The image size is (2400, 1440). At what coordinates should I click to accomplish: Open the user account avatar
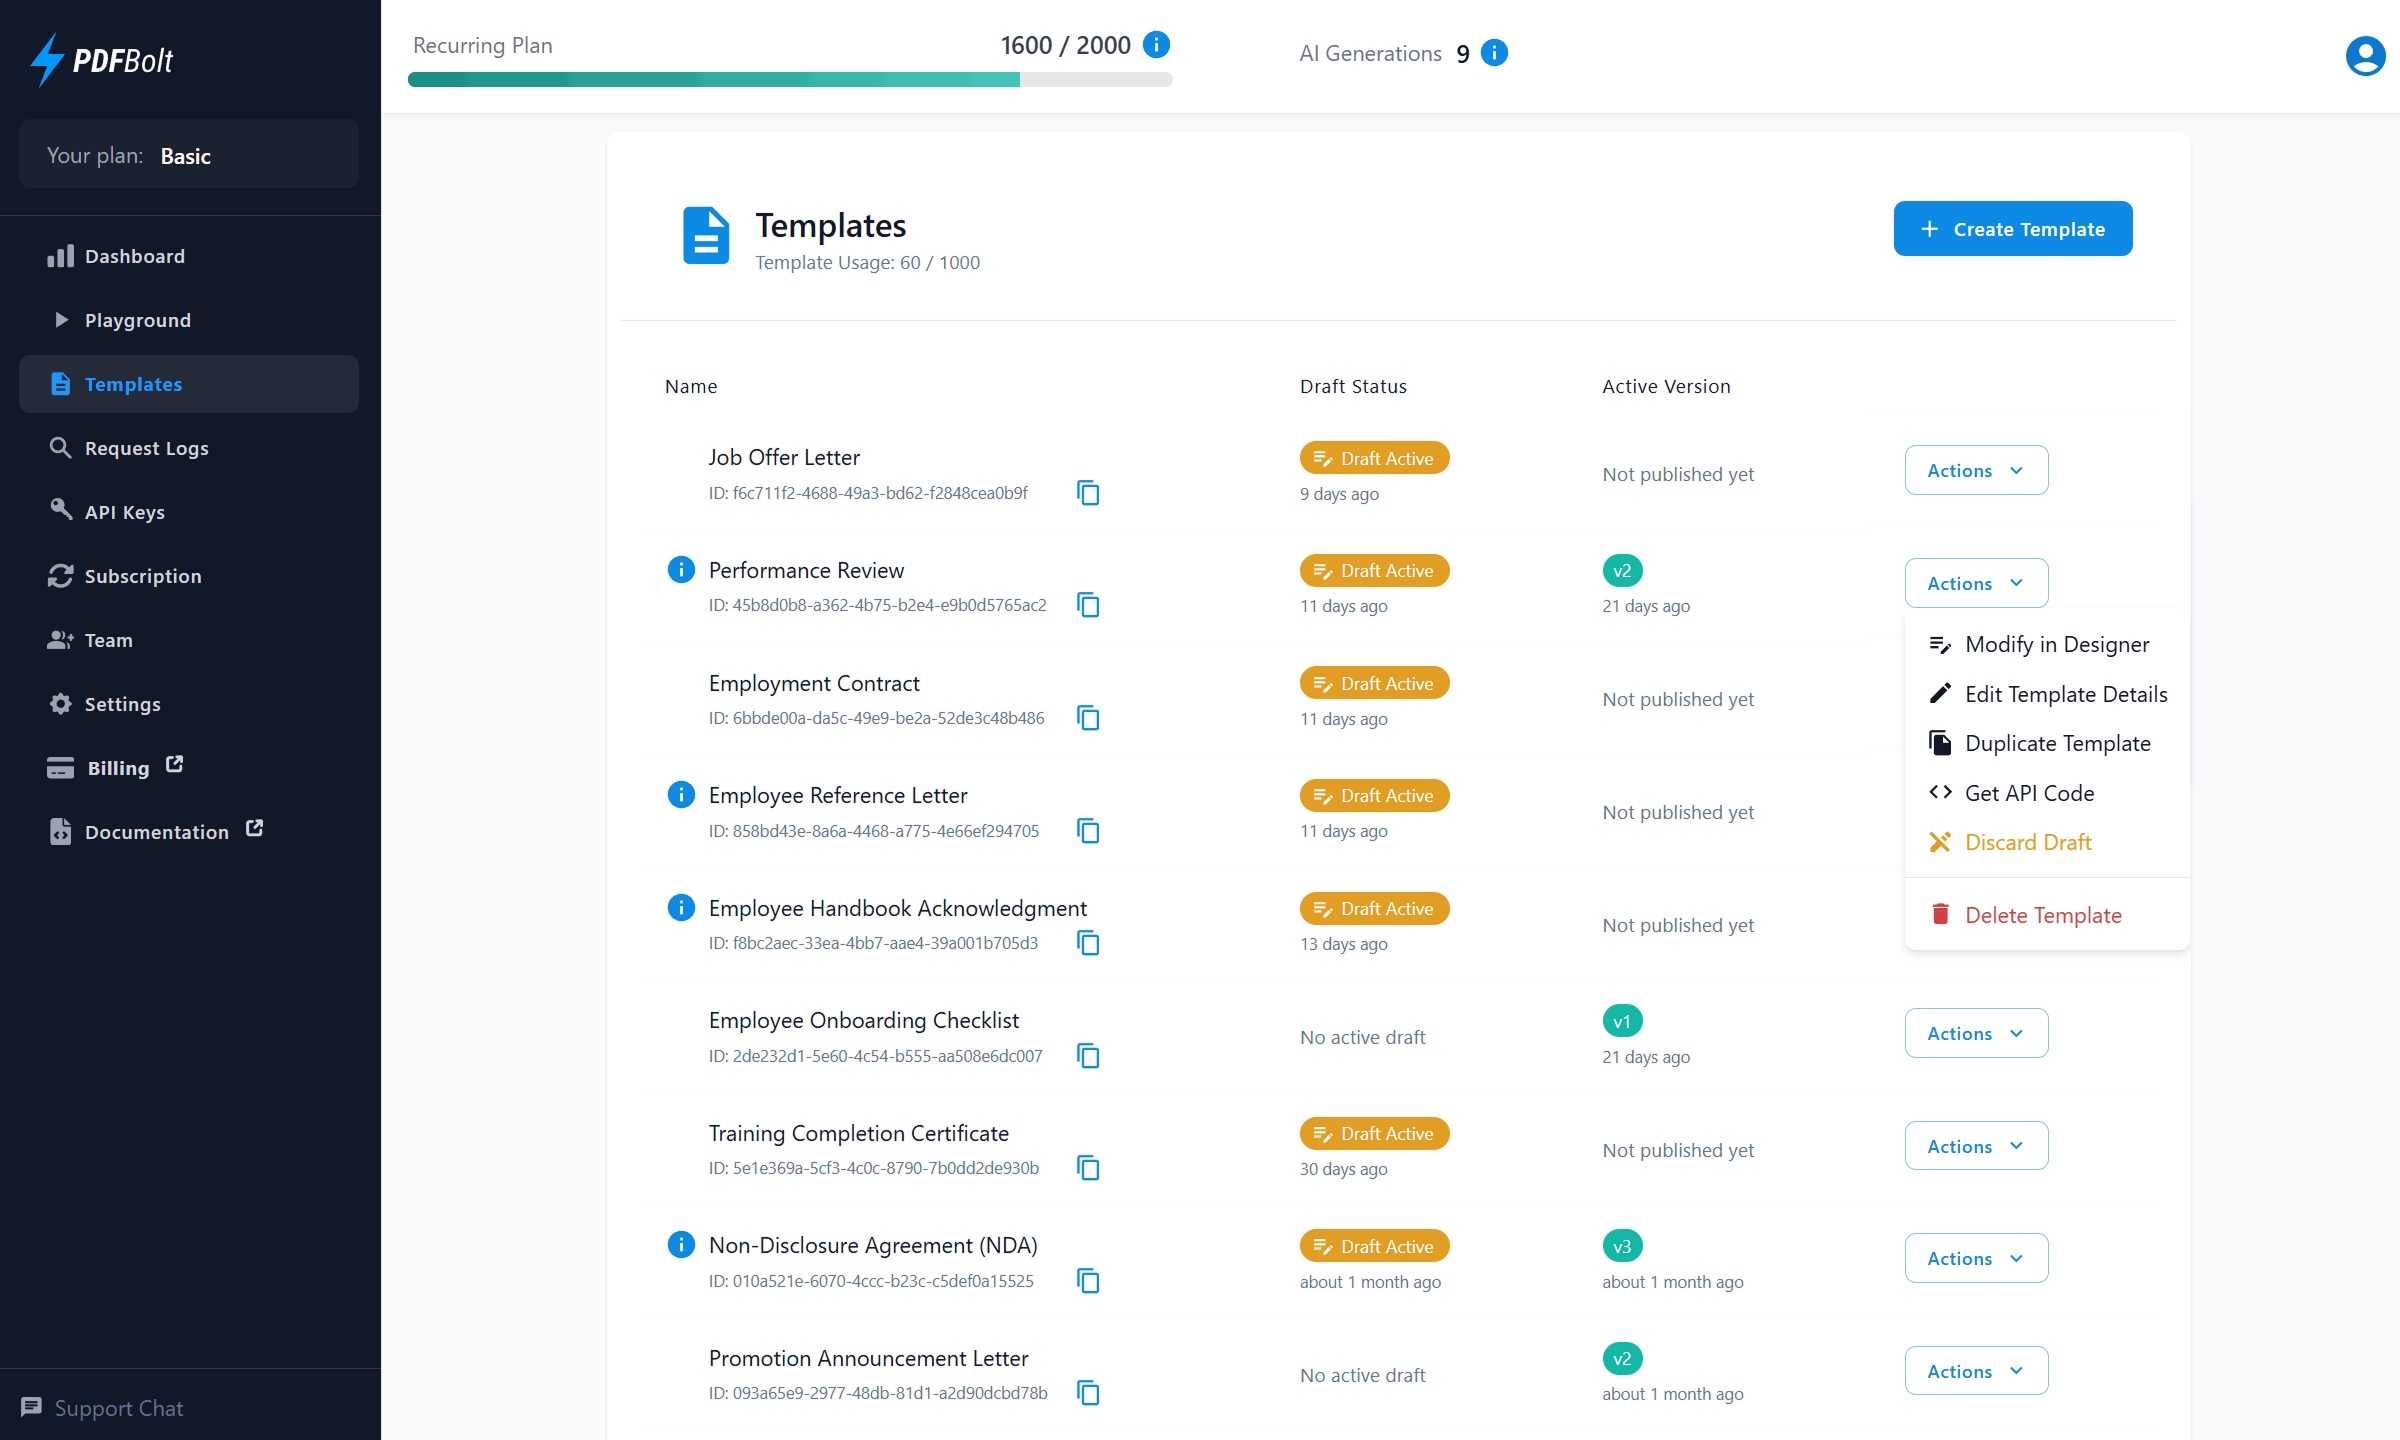[x=2365, y=56]
